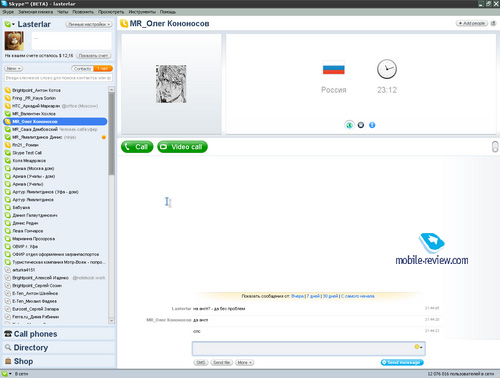Click the status icon of Brightpoint_Антон Котов
This screenshot has height=378, width=500.
8,90
